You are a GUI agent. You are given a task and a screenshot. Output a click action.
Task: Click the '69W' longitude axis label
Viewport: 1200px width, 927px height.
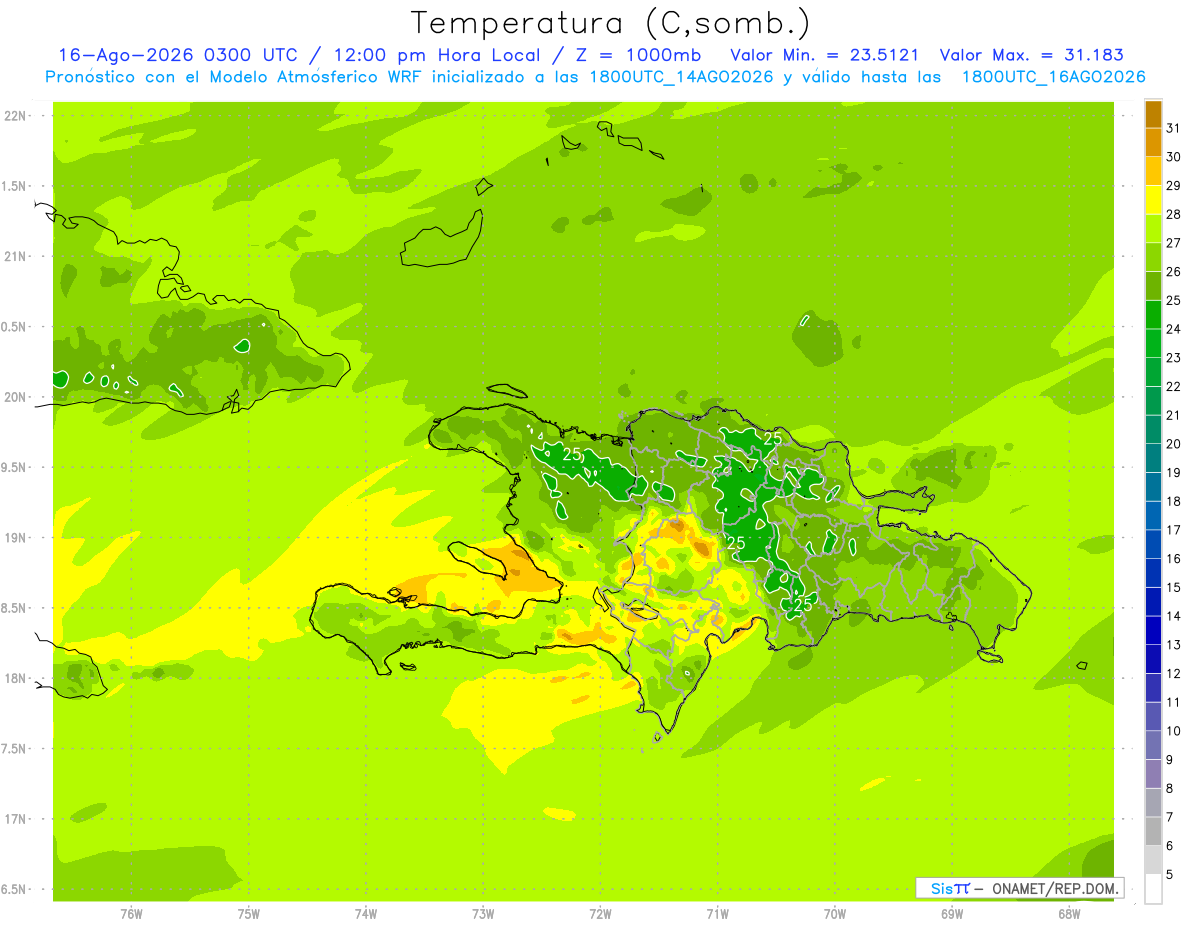pos(952,914)
